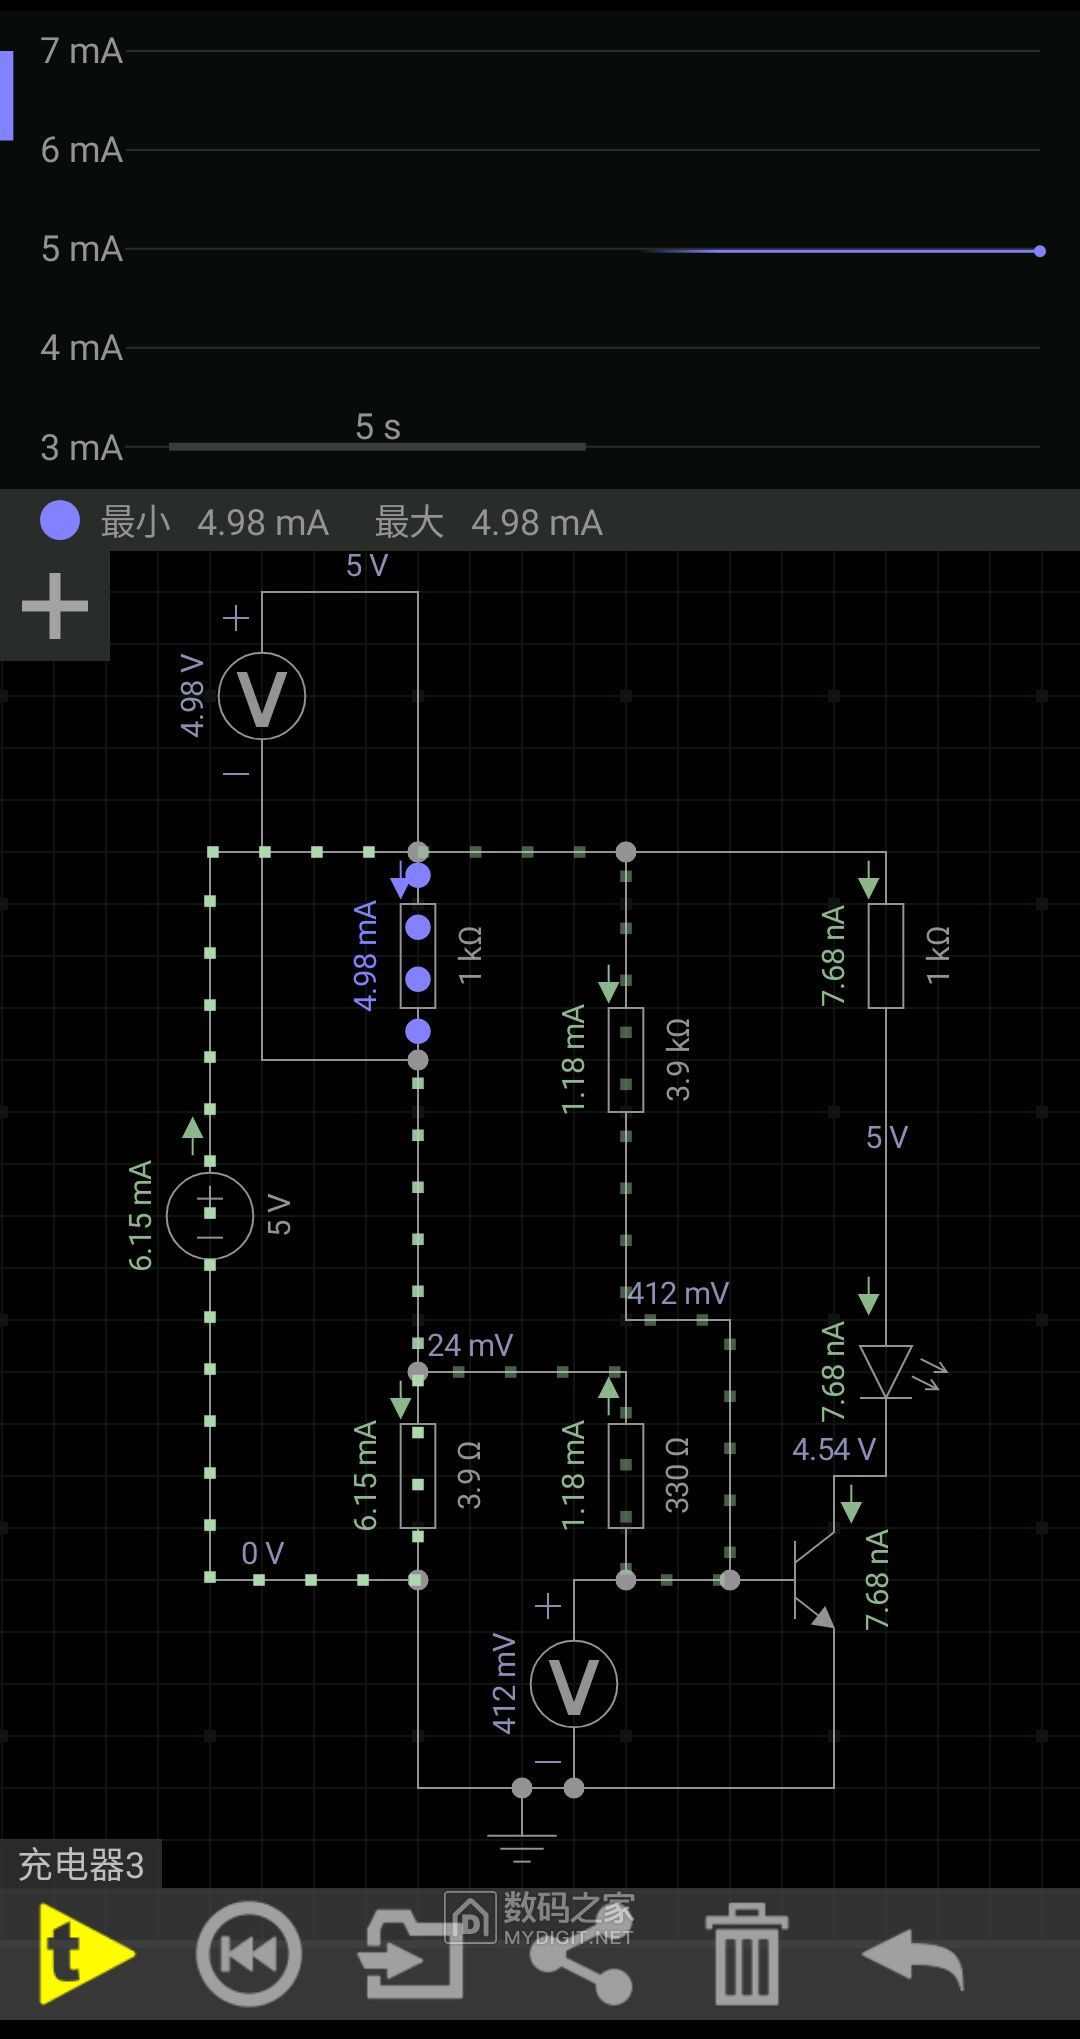1080x2039 pixels.
Task: Open the add component plus button
Action: pyautogui.click(x=54, y=606)
